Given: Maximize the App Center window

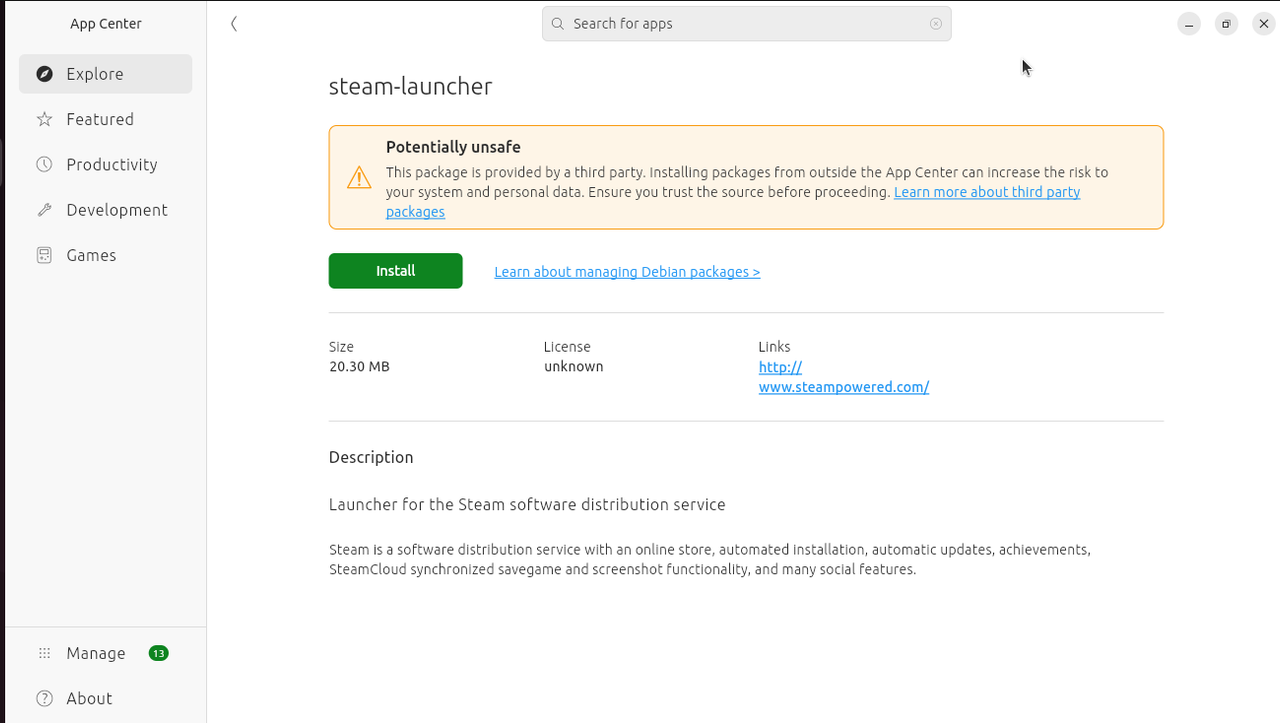Looking at the screenshot, I should tap(1227, 24).
